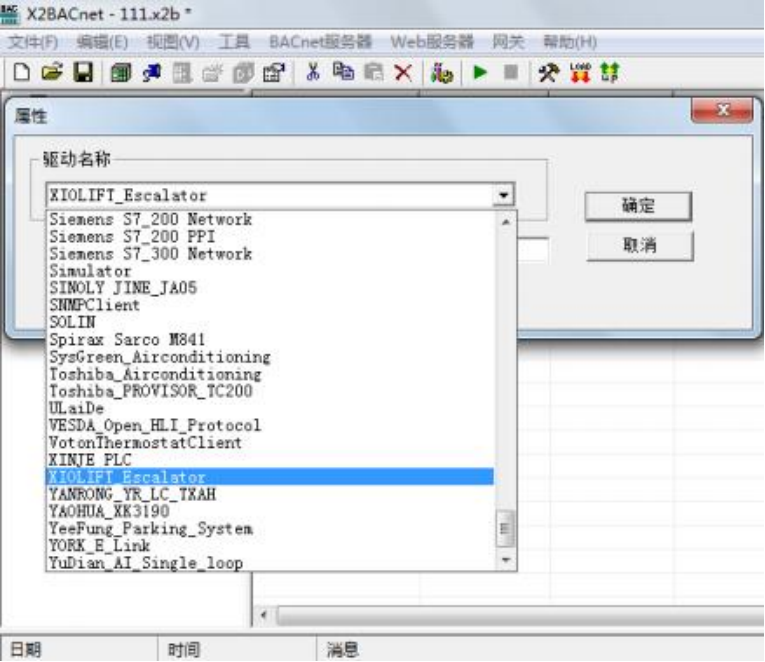This screenshot has width=765, height=662.
Task: Click the properties toolbar icon
Action: [274, 73]
